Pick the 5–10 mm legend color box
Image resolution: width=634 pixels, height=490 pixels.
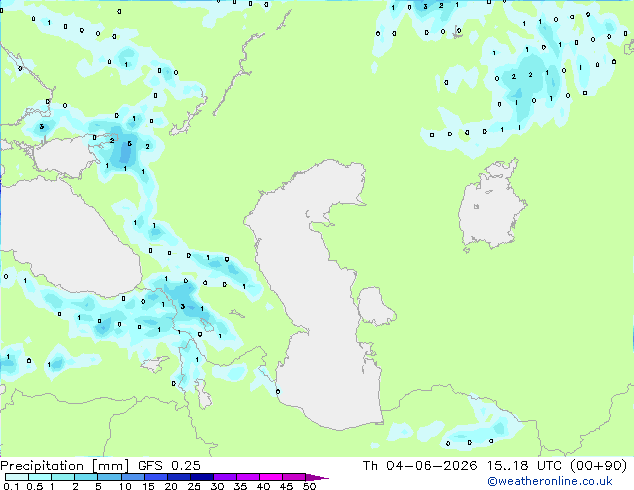pyautogui.click(x=109, y=477)
